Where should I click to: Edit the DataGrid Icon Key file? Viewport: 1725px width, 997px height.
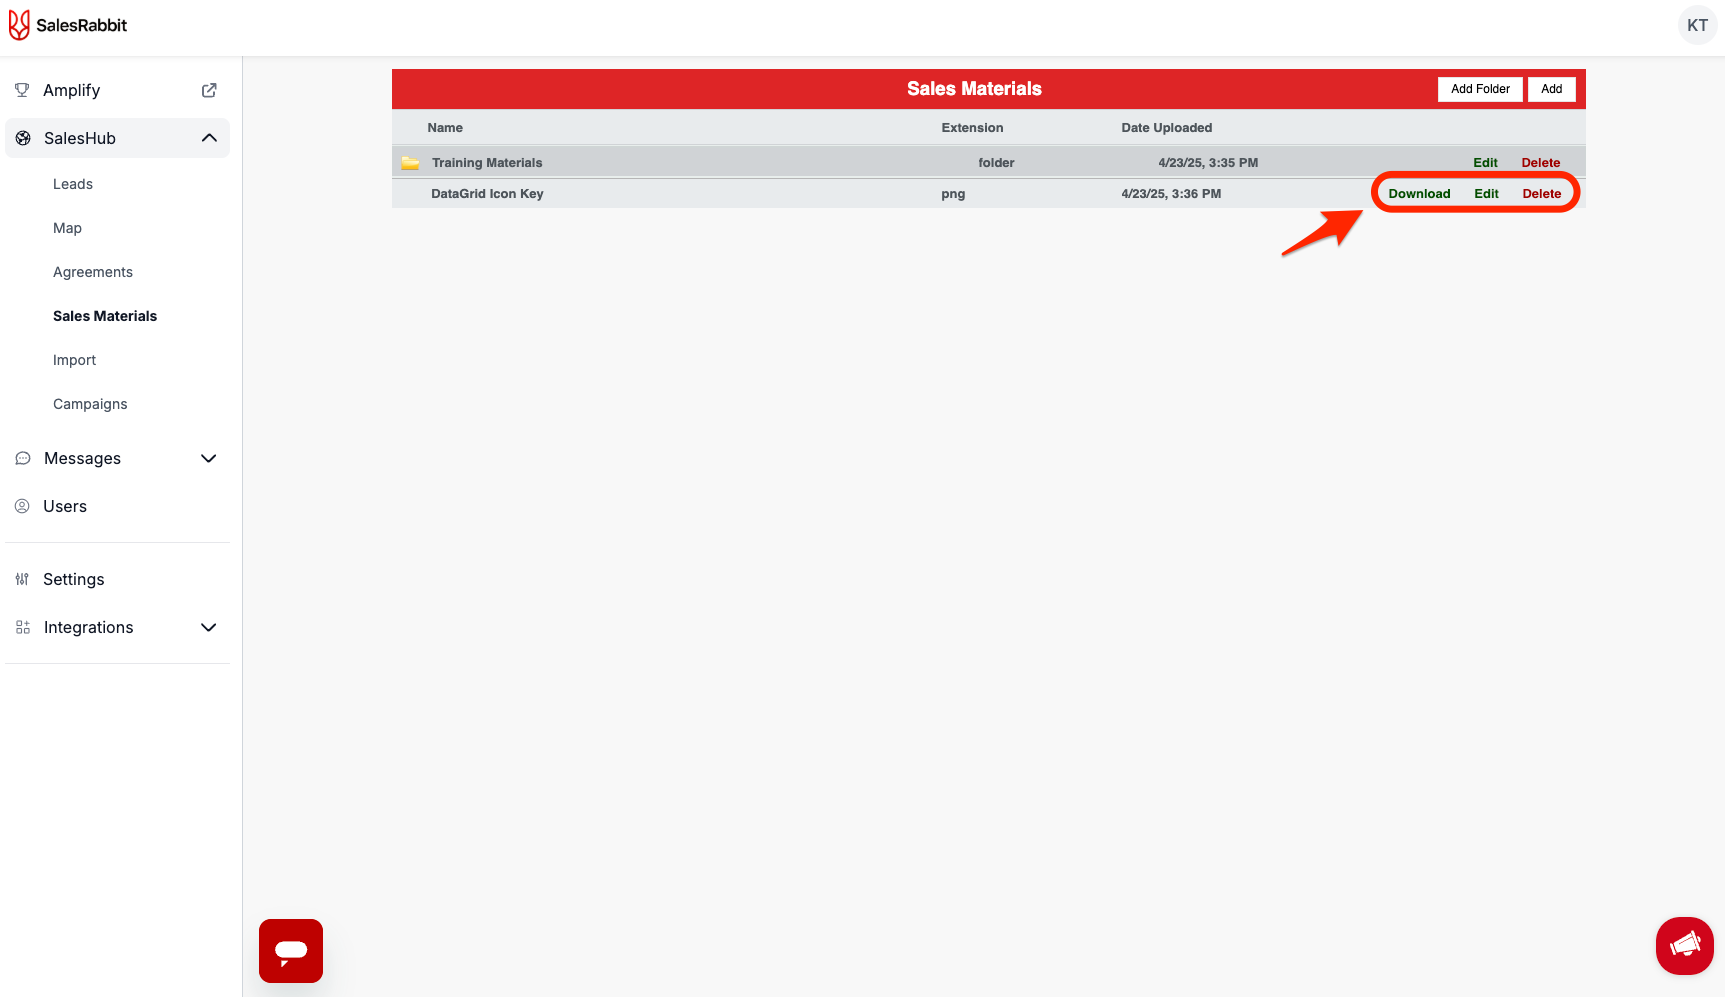[1486, 194]
